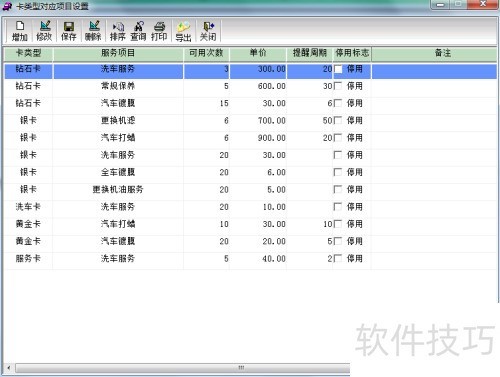Toggle 停用 checkbox for 黄金卡 汽车镀膜 row

[338, 241]
